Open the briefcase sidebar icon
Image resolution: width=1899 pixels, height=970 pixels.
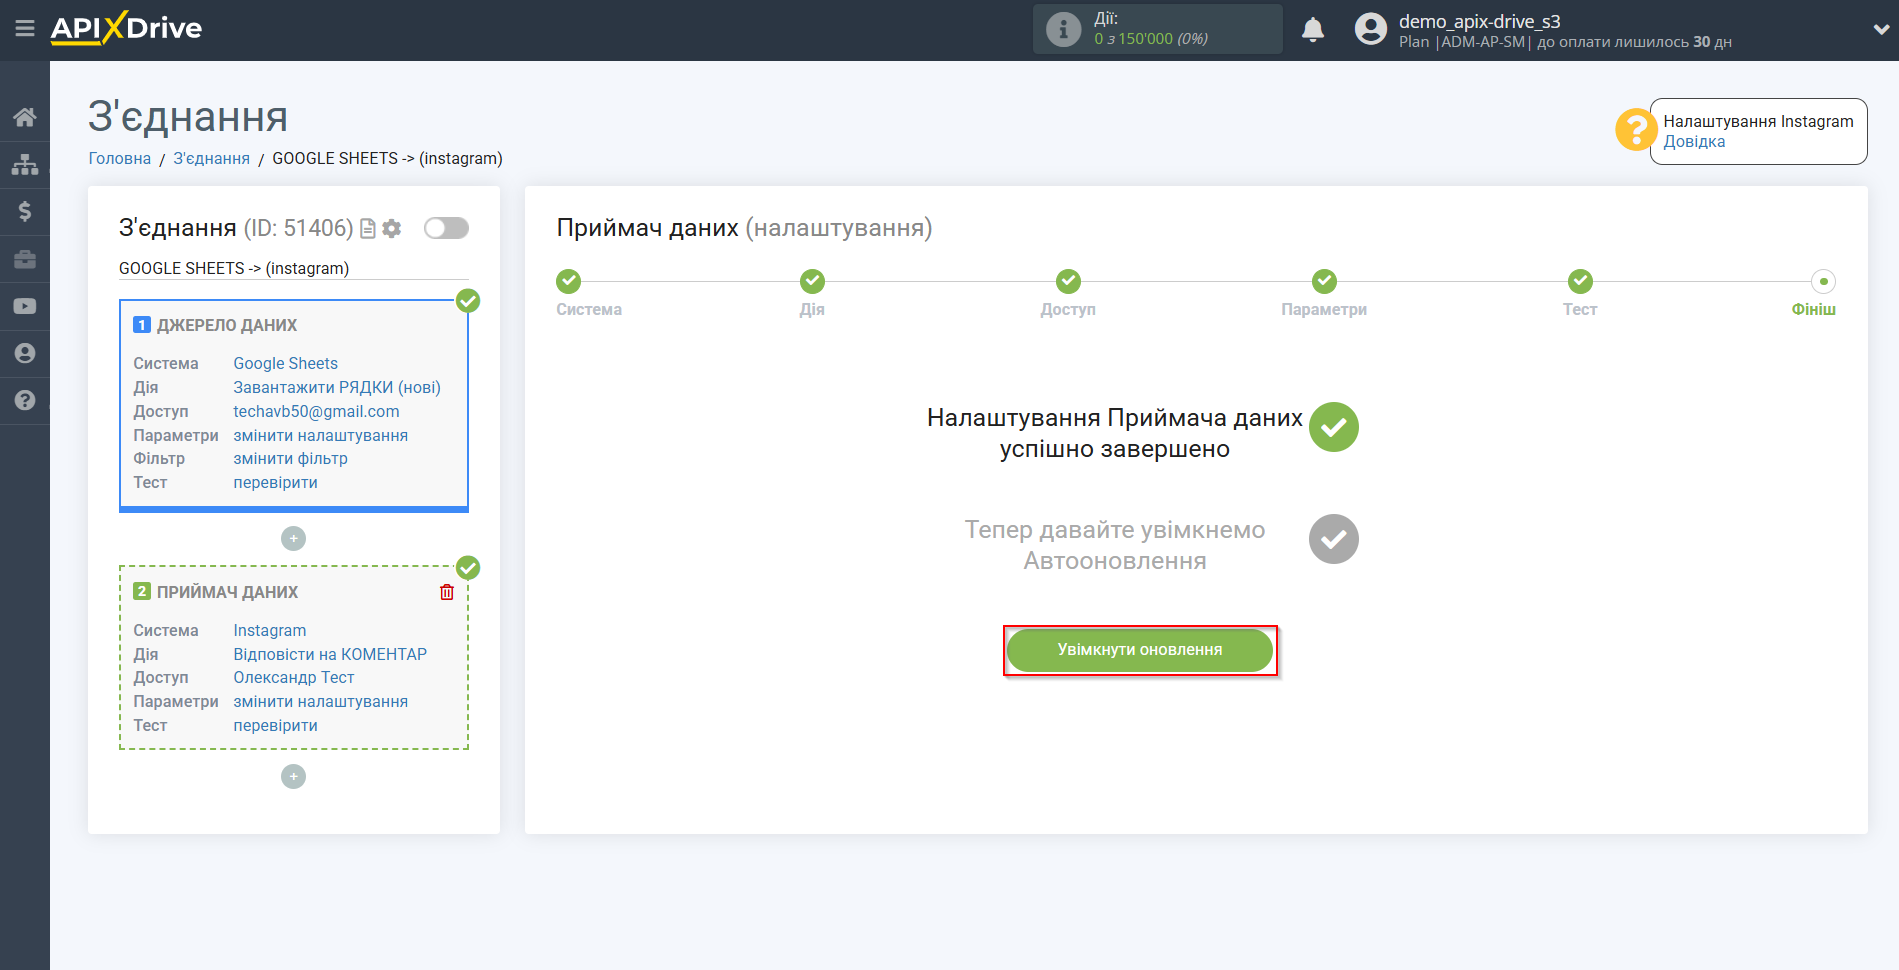(x=25, y=259)
